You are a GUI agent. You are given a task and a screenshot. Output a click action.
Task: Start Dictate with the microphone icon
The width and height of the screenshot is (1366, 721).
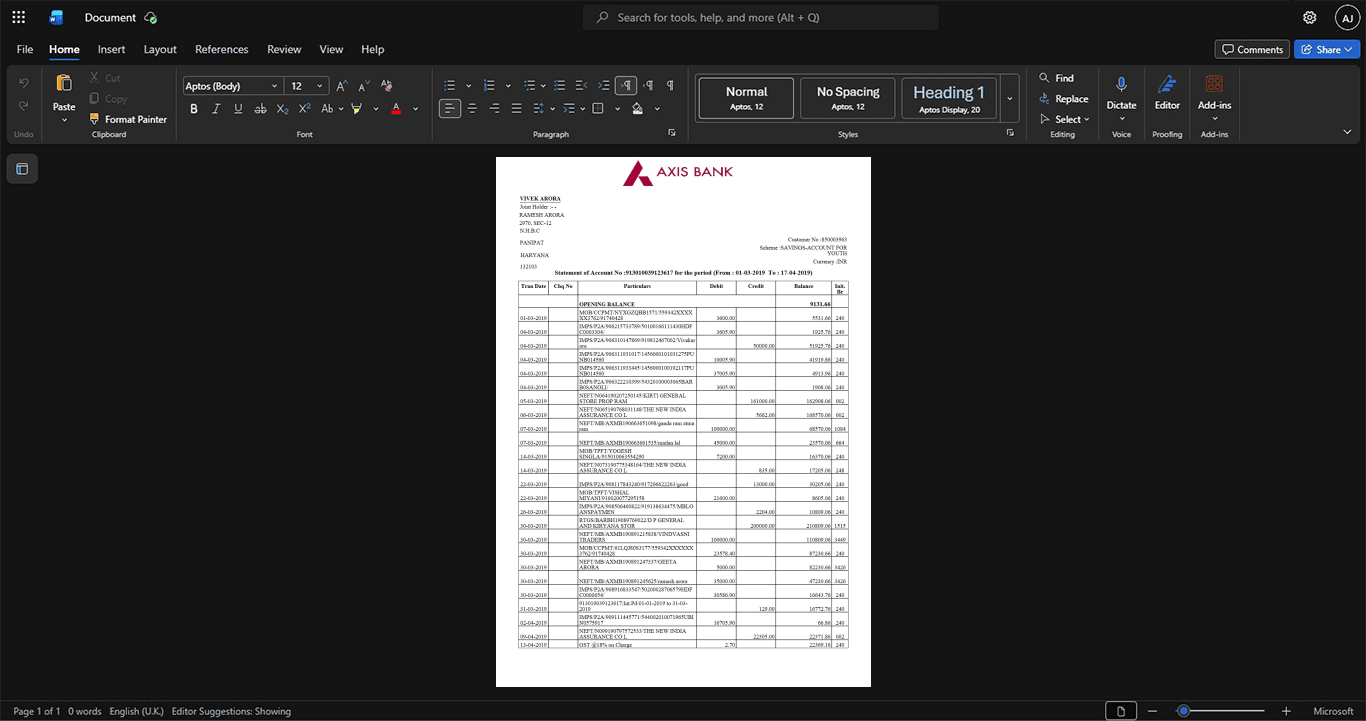[1121, 85]
